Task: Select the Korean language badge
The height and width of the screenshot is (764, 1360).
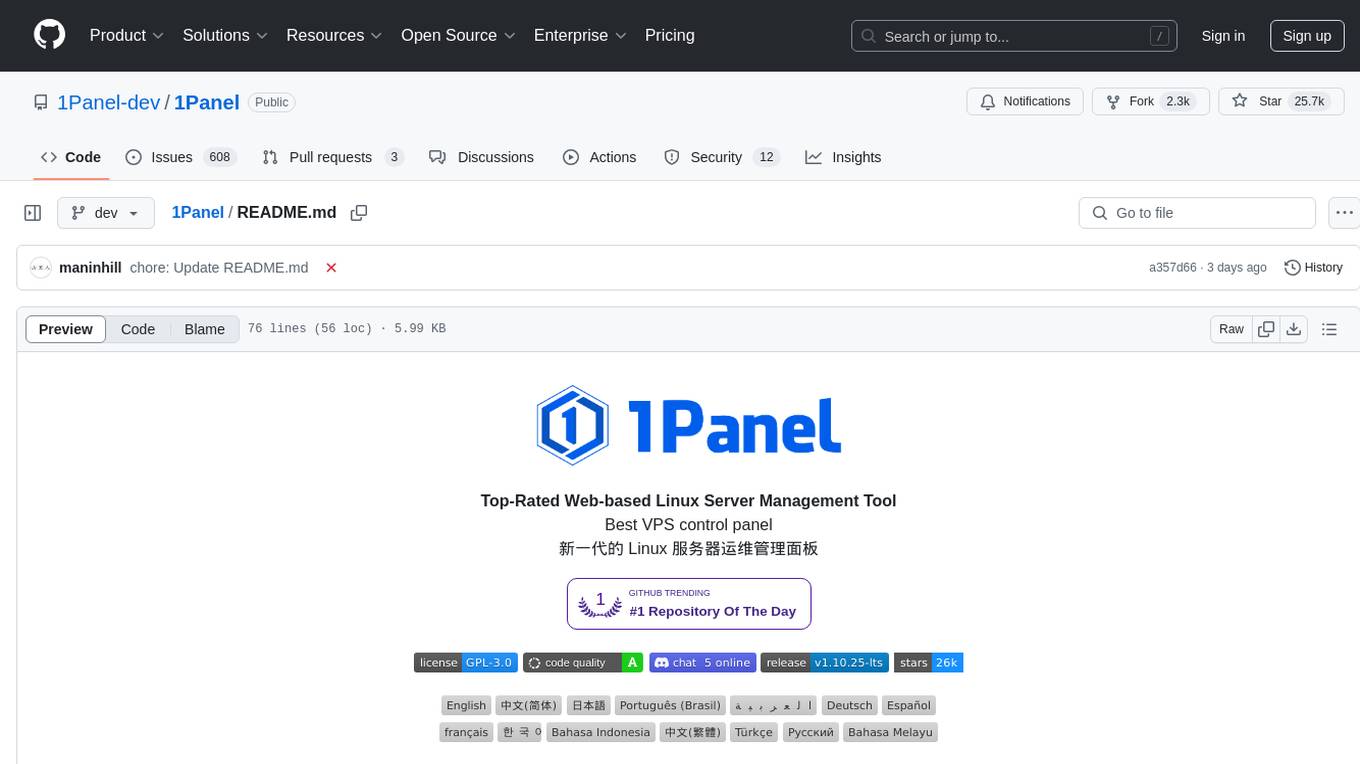Action: tap(520, 733)
